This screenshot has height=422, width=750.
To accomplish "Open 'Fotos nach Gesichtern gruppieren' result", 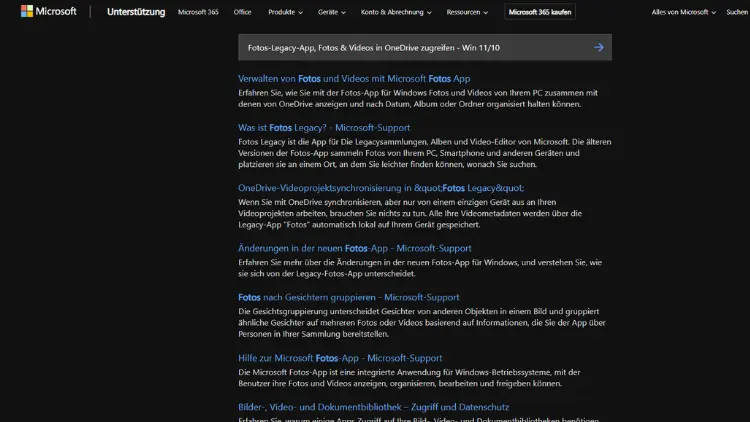I will (x=349, y=297).
